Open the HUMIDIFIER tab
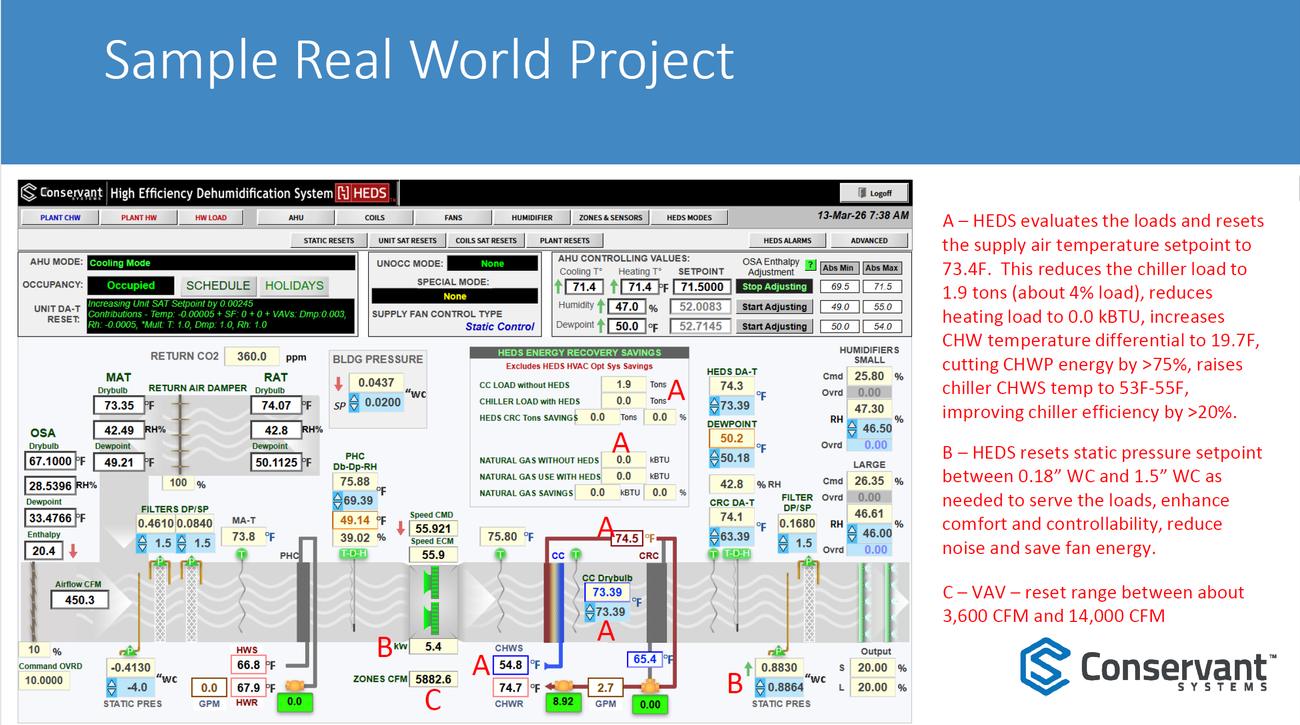1300x725 pixels. click(532, 217)
